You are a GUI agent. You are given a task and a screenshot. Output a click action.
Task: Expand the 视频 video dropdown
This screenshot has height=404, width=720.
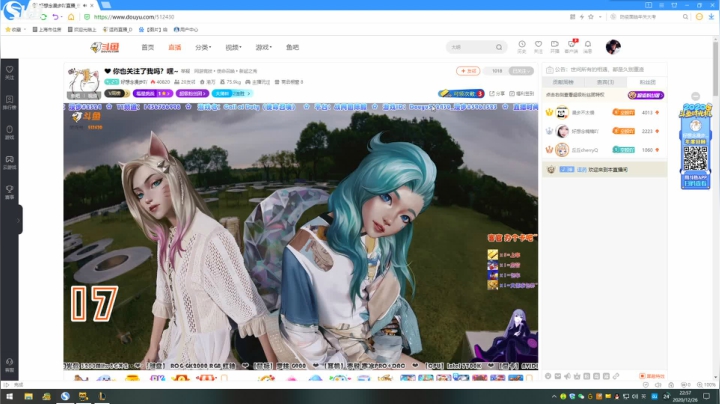[x=233, y=47]
